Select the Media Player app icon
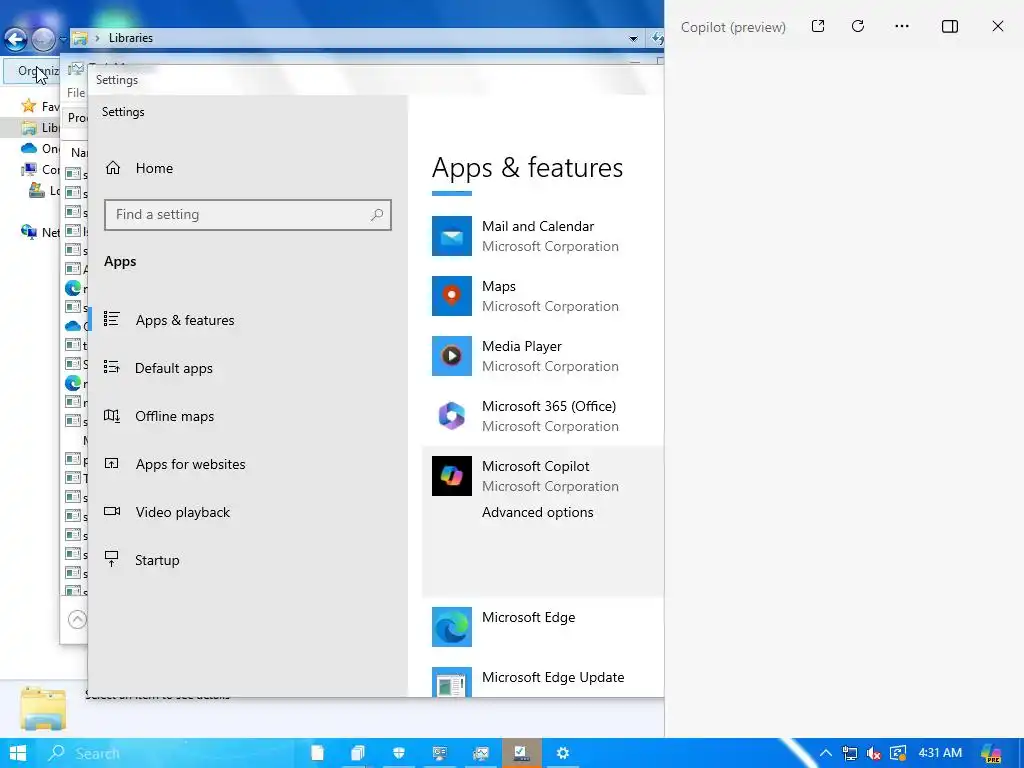The image size is (1024, 768). coord(451,356)
